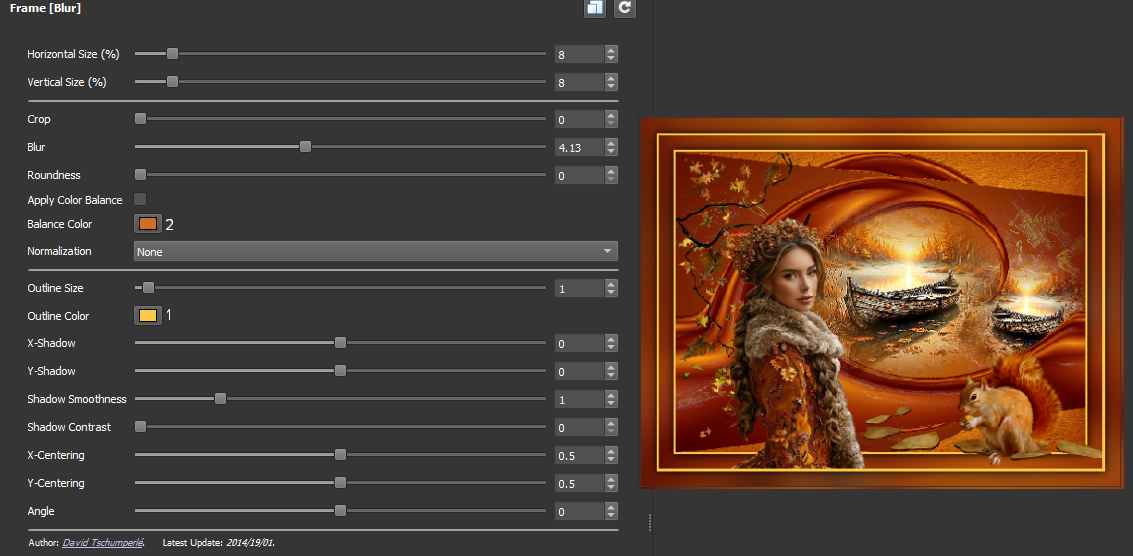Click the Shadow Smoothness spinner arrows
This screenshot has height=556, width=1133.
click(611, 399)
